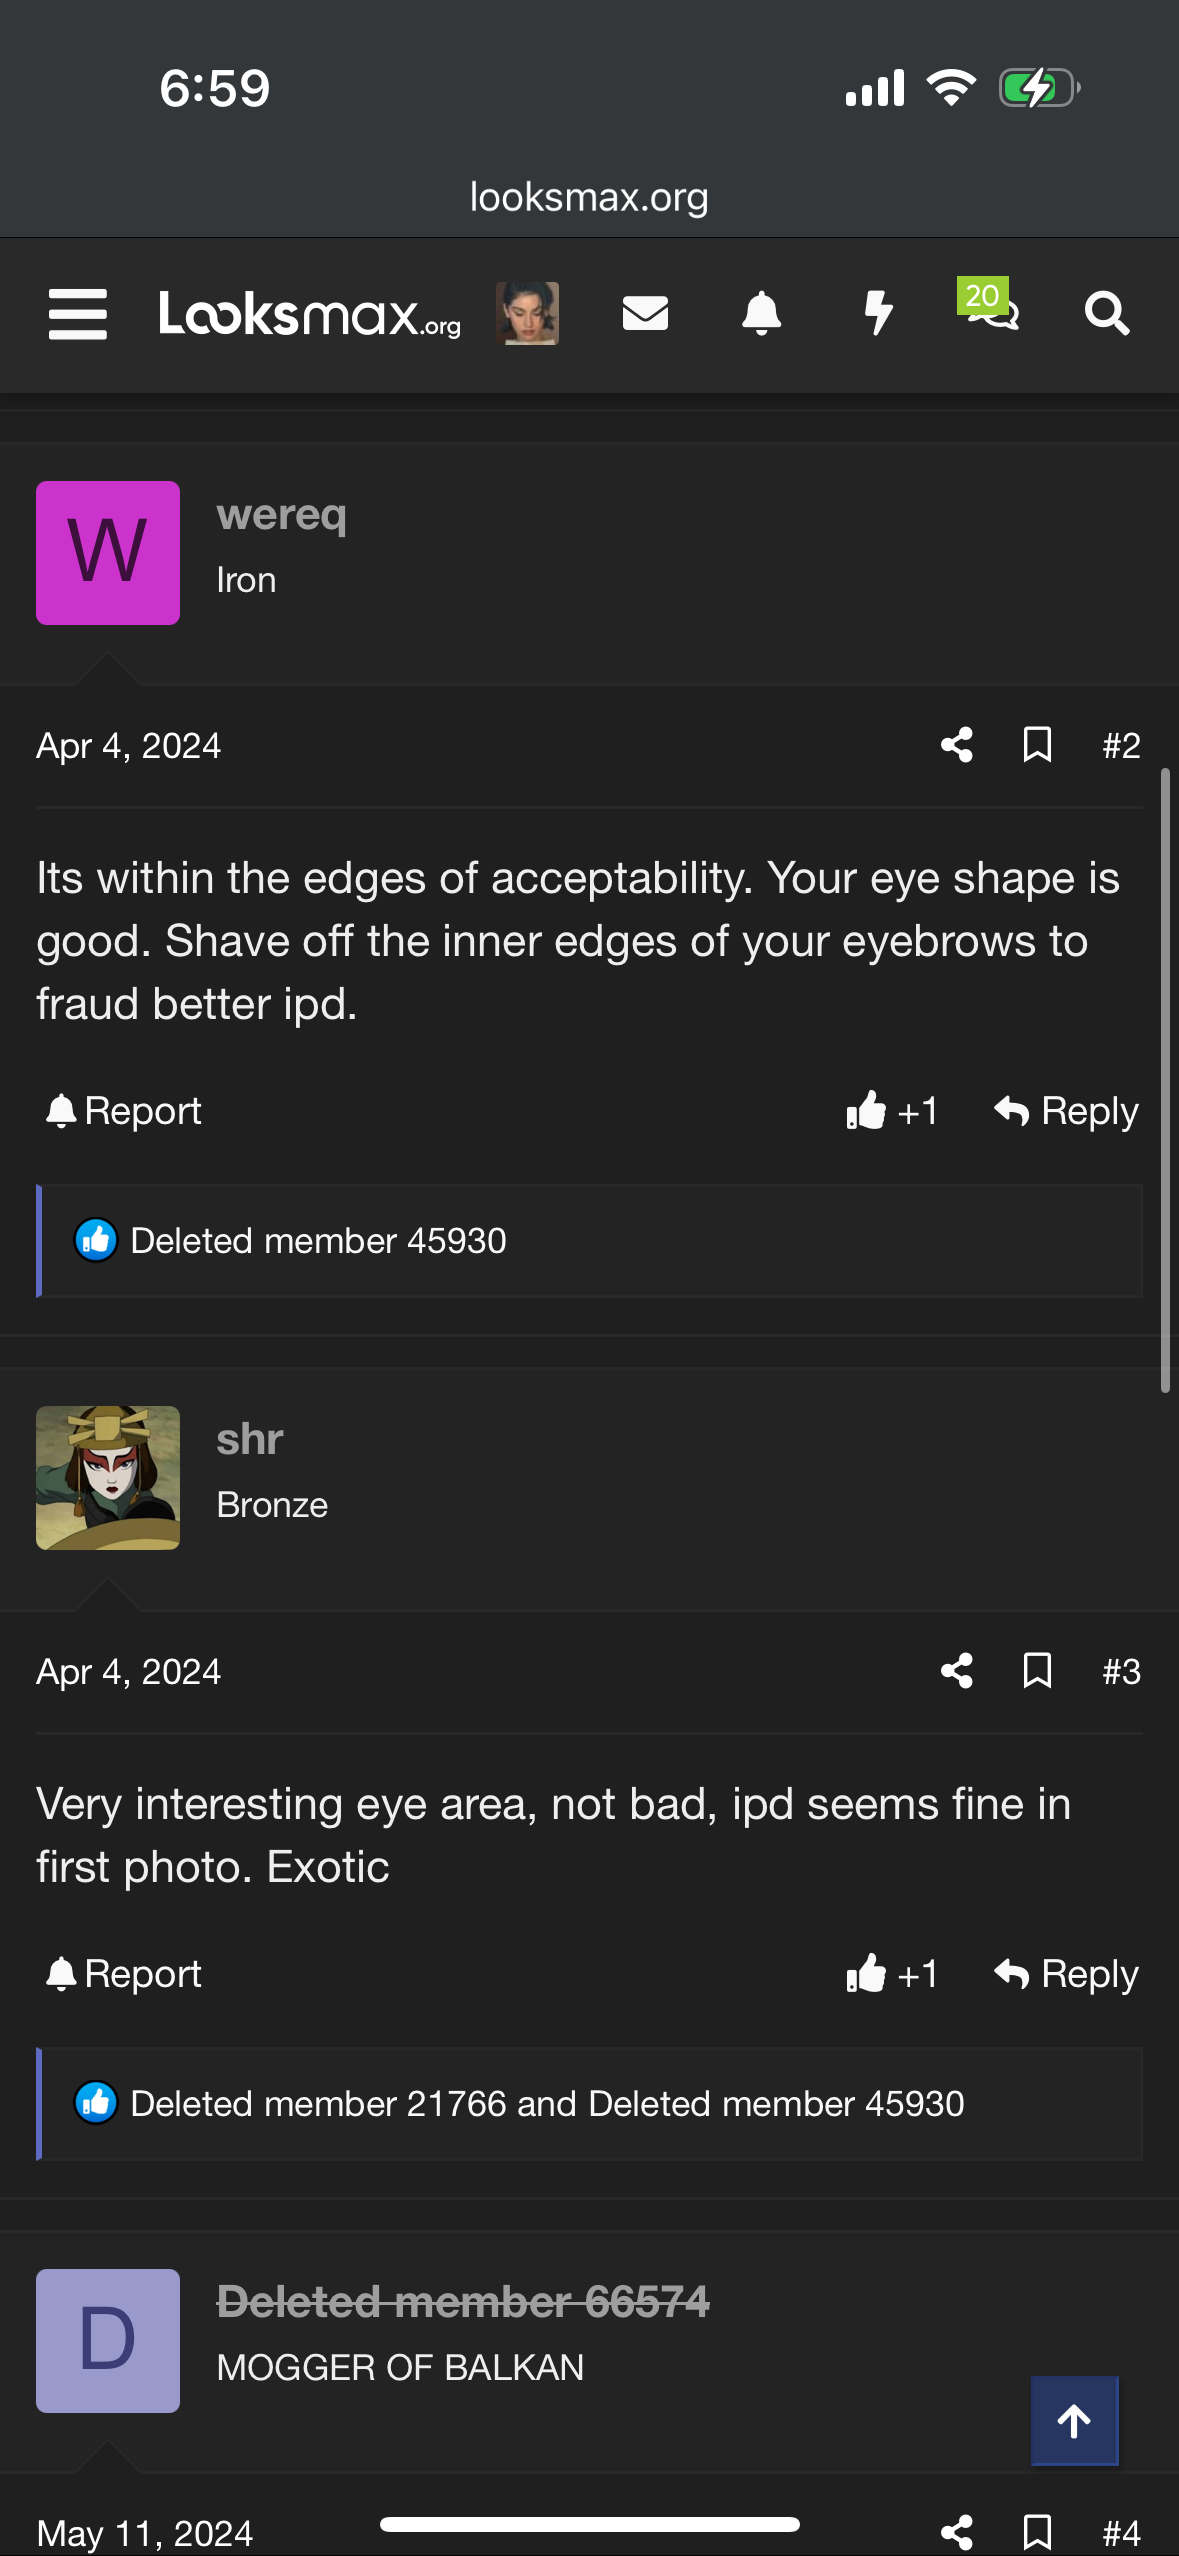Viewport: 1179px width, 2556px height.
Task: Open the Looksmax.org home logo
Action: click(x=309, y=314)
